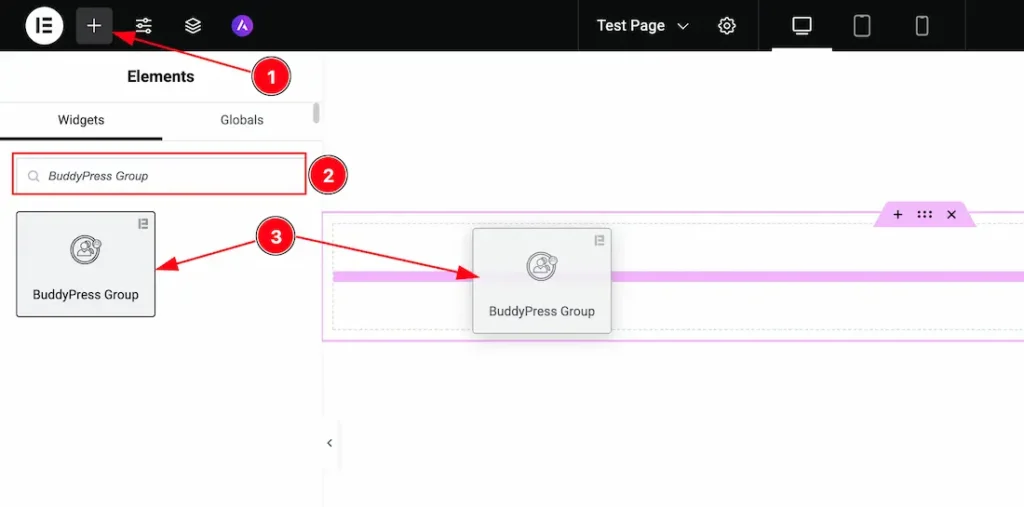Open the Test Page document dropdown
Viewport: 1024px width, 507px height.
[643, 25]
